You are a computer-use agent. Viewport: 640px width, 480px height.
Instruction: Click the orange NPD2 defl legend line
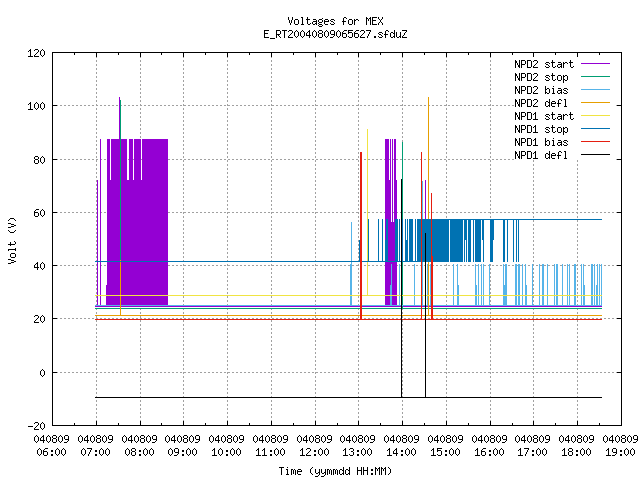pos(596,102)
